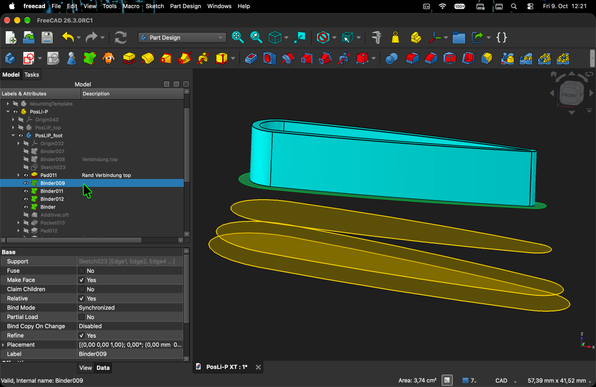Open the curly braces macro icon

(x=502, y=38)
